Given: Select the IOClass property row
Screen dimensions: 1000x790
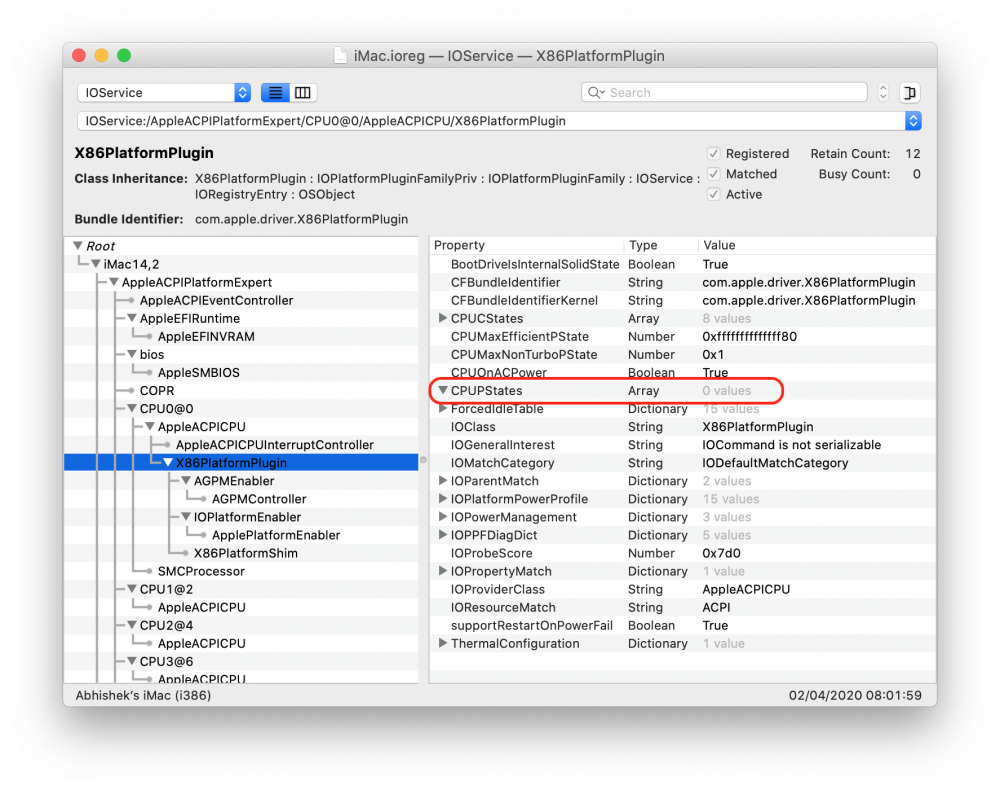Looking at the screenshot, I should click(x=682, y=427).
